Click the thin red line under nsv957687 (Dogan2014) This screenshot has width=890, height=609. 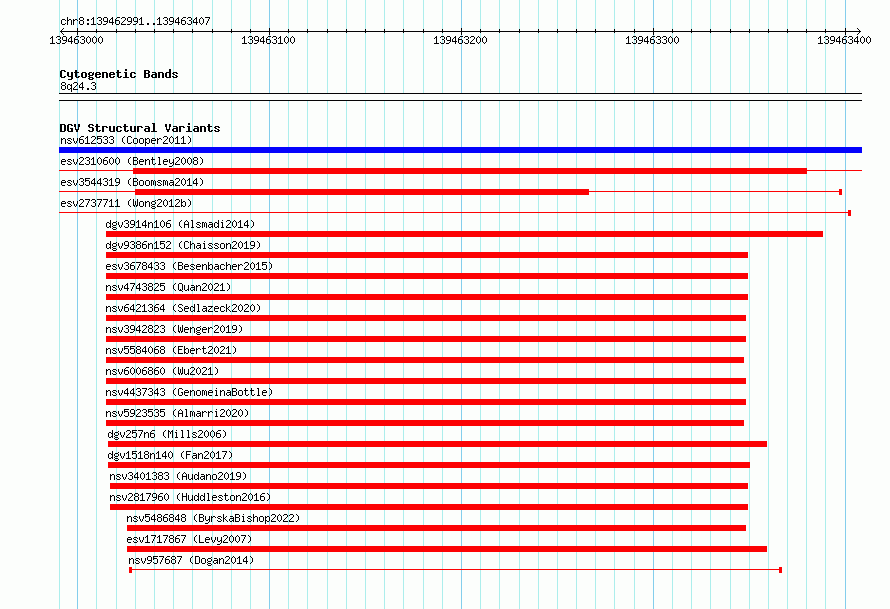coord(455,570)
